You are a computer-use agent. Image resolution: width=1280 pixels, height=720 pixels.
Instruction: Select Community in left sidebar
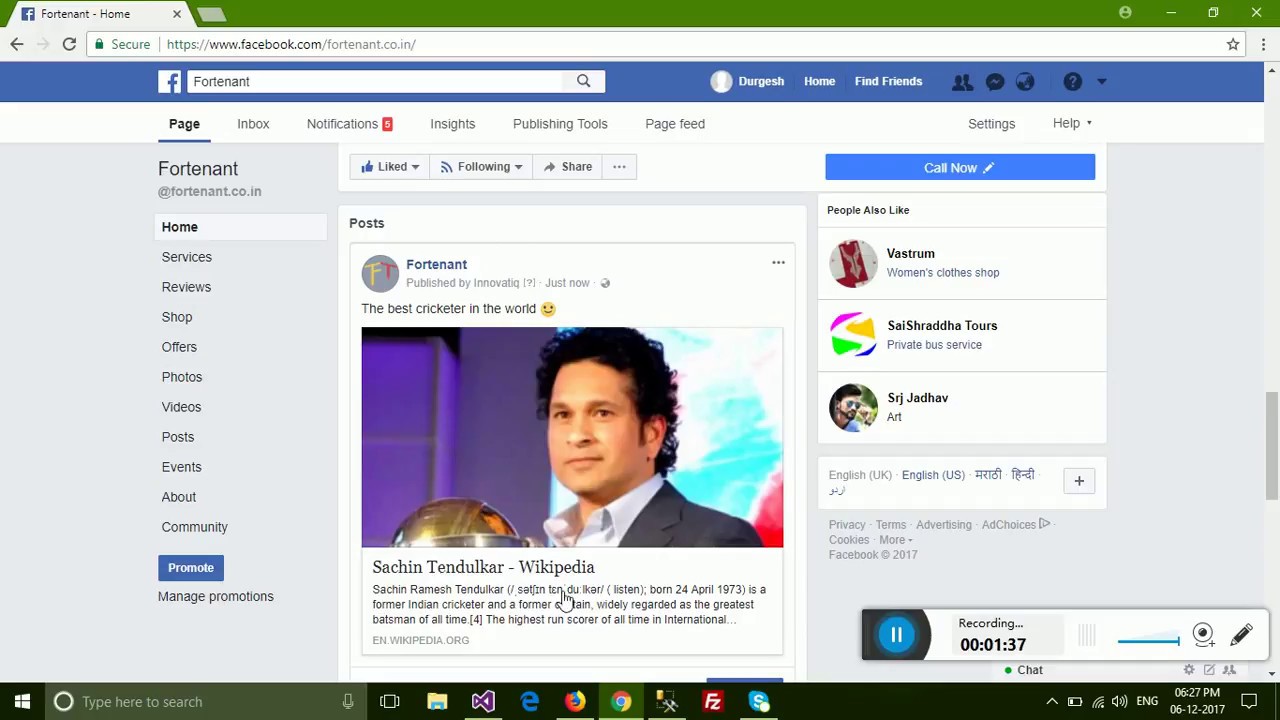(x=195, y=527)
